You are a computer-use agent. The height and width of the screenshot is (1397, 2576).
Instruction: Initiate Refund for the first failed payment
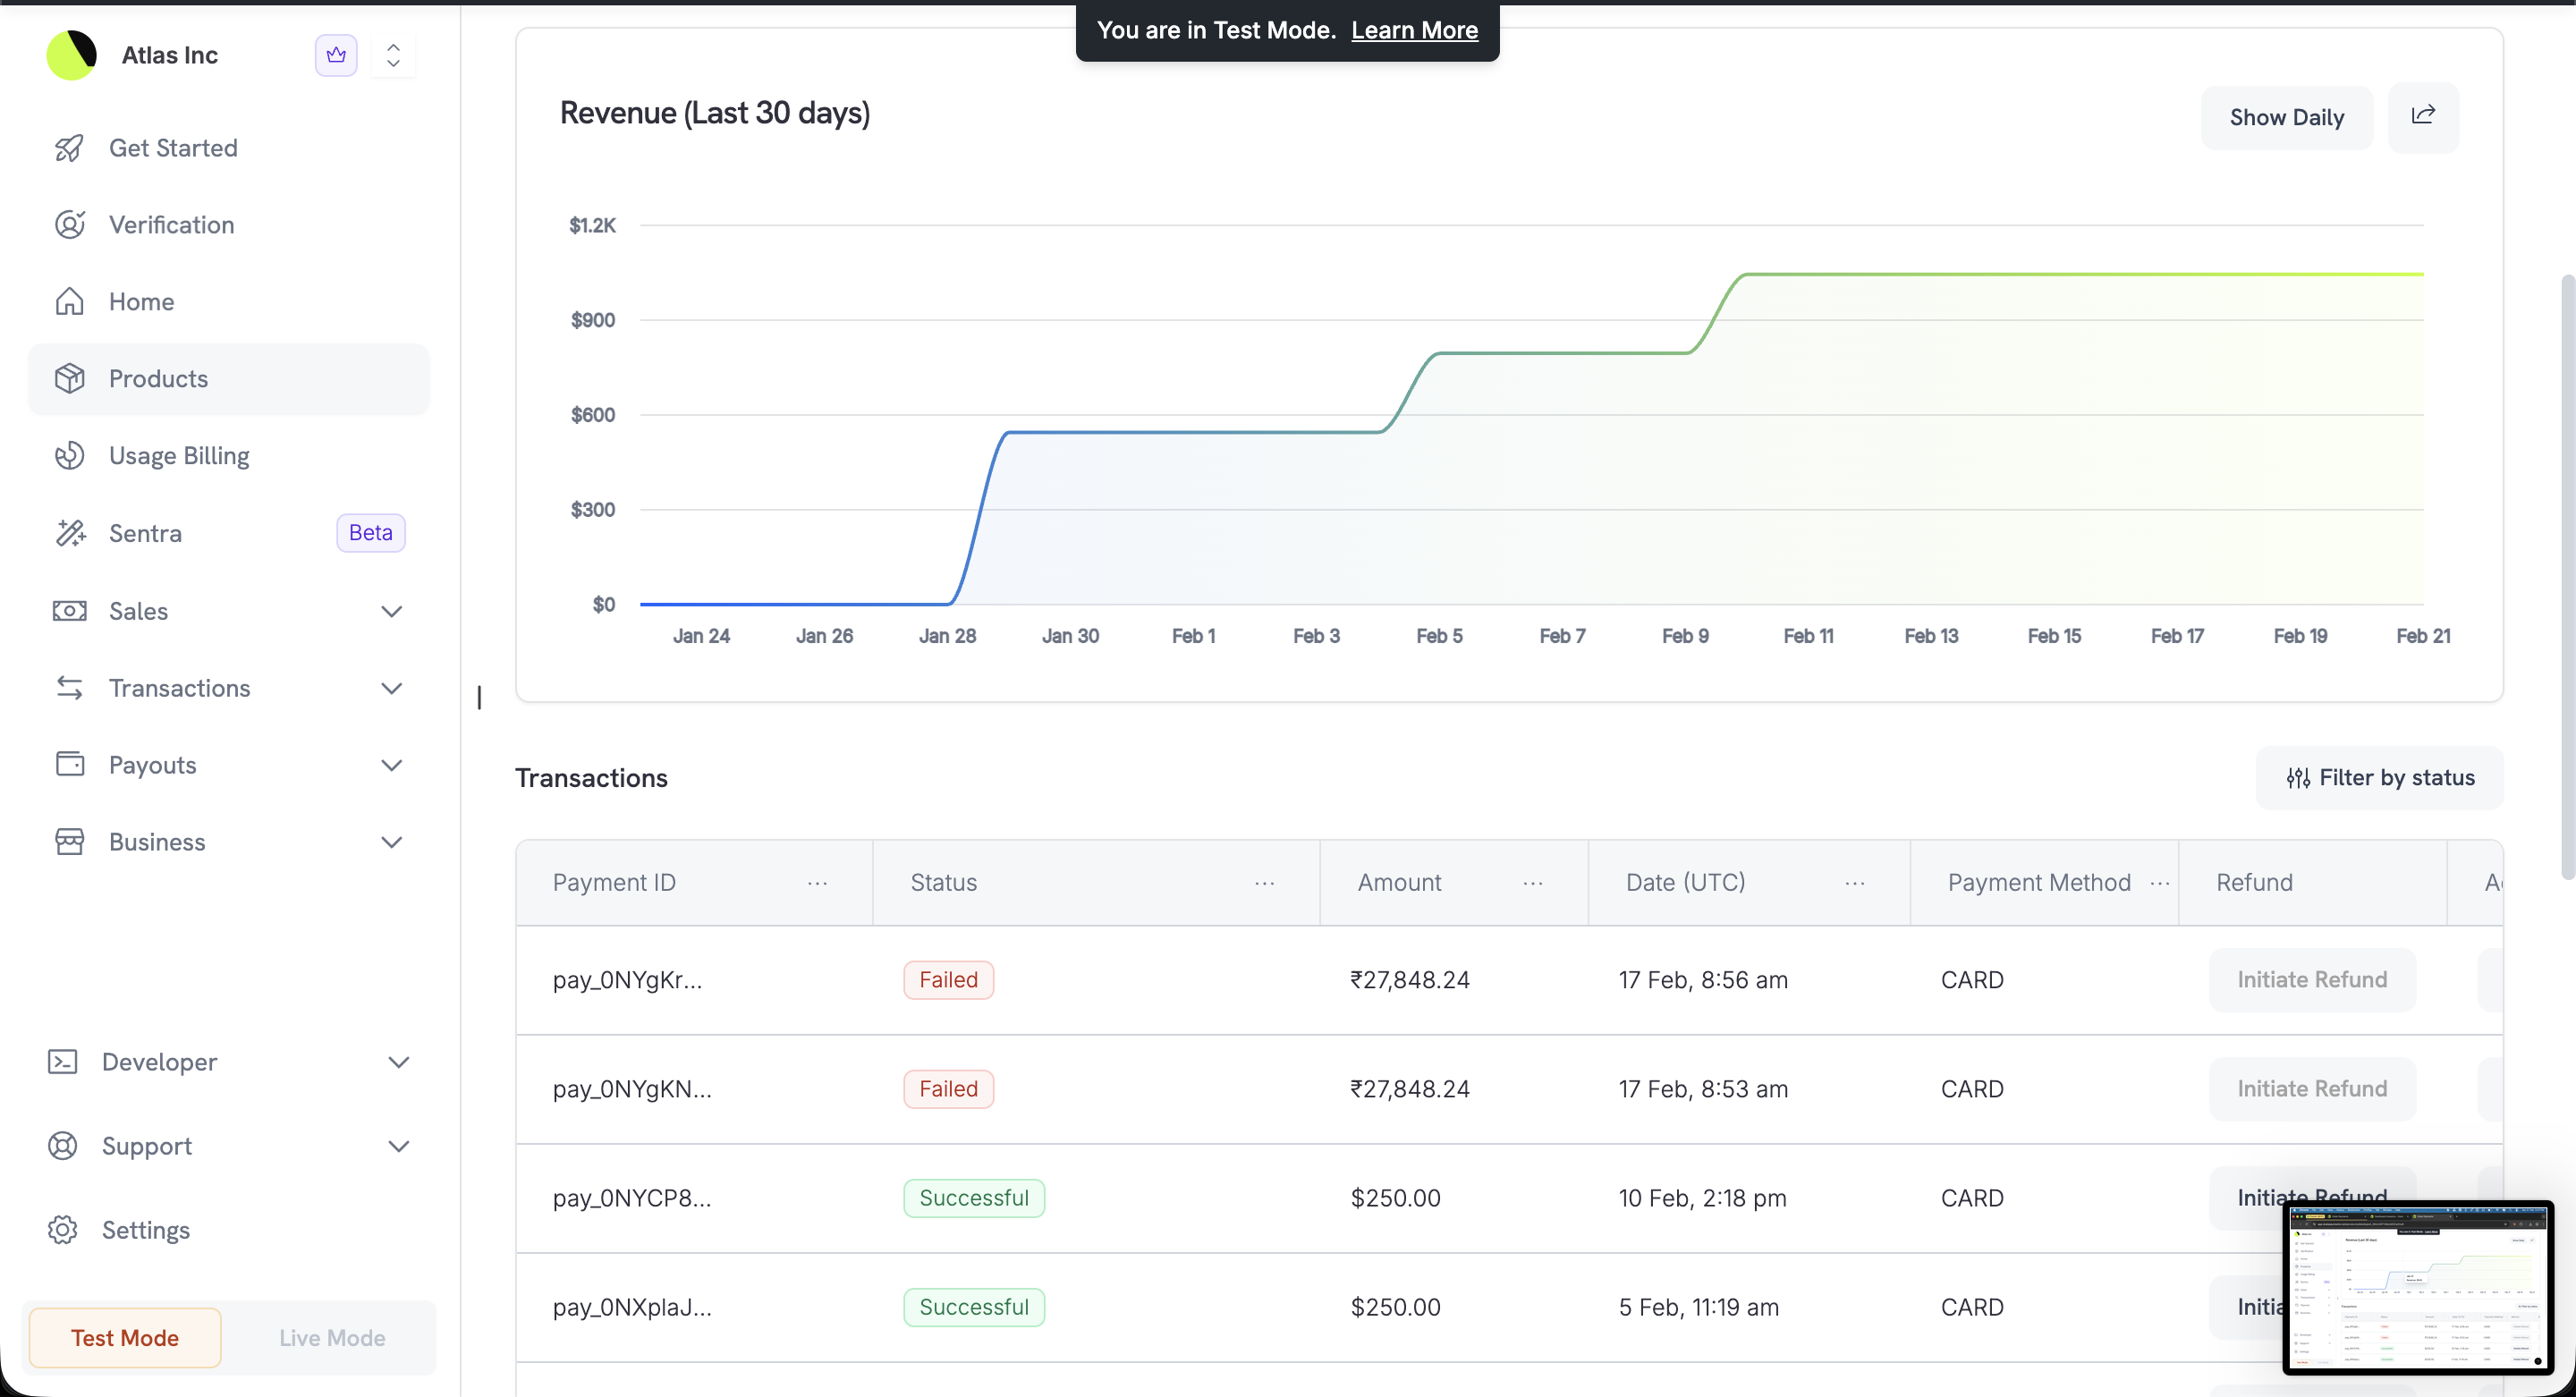(x=2312, y=979)
